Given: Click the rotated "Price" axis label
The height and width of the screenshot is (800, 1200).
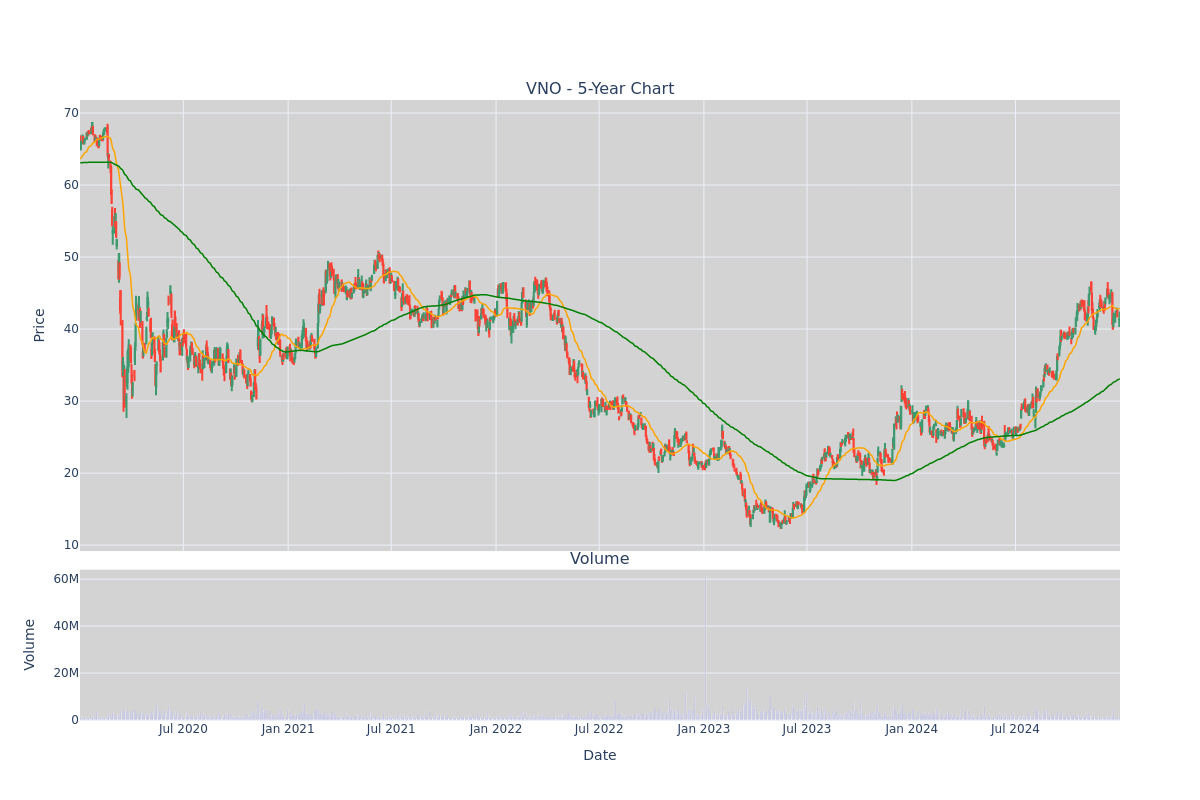Looking at the screenshot, I should pyautogui.click(x=39, y=325).
